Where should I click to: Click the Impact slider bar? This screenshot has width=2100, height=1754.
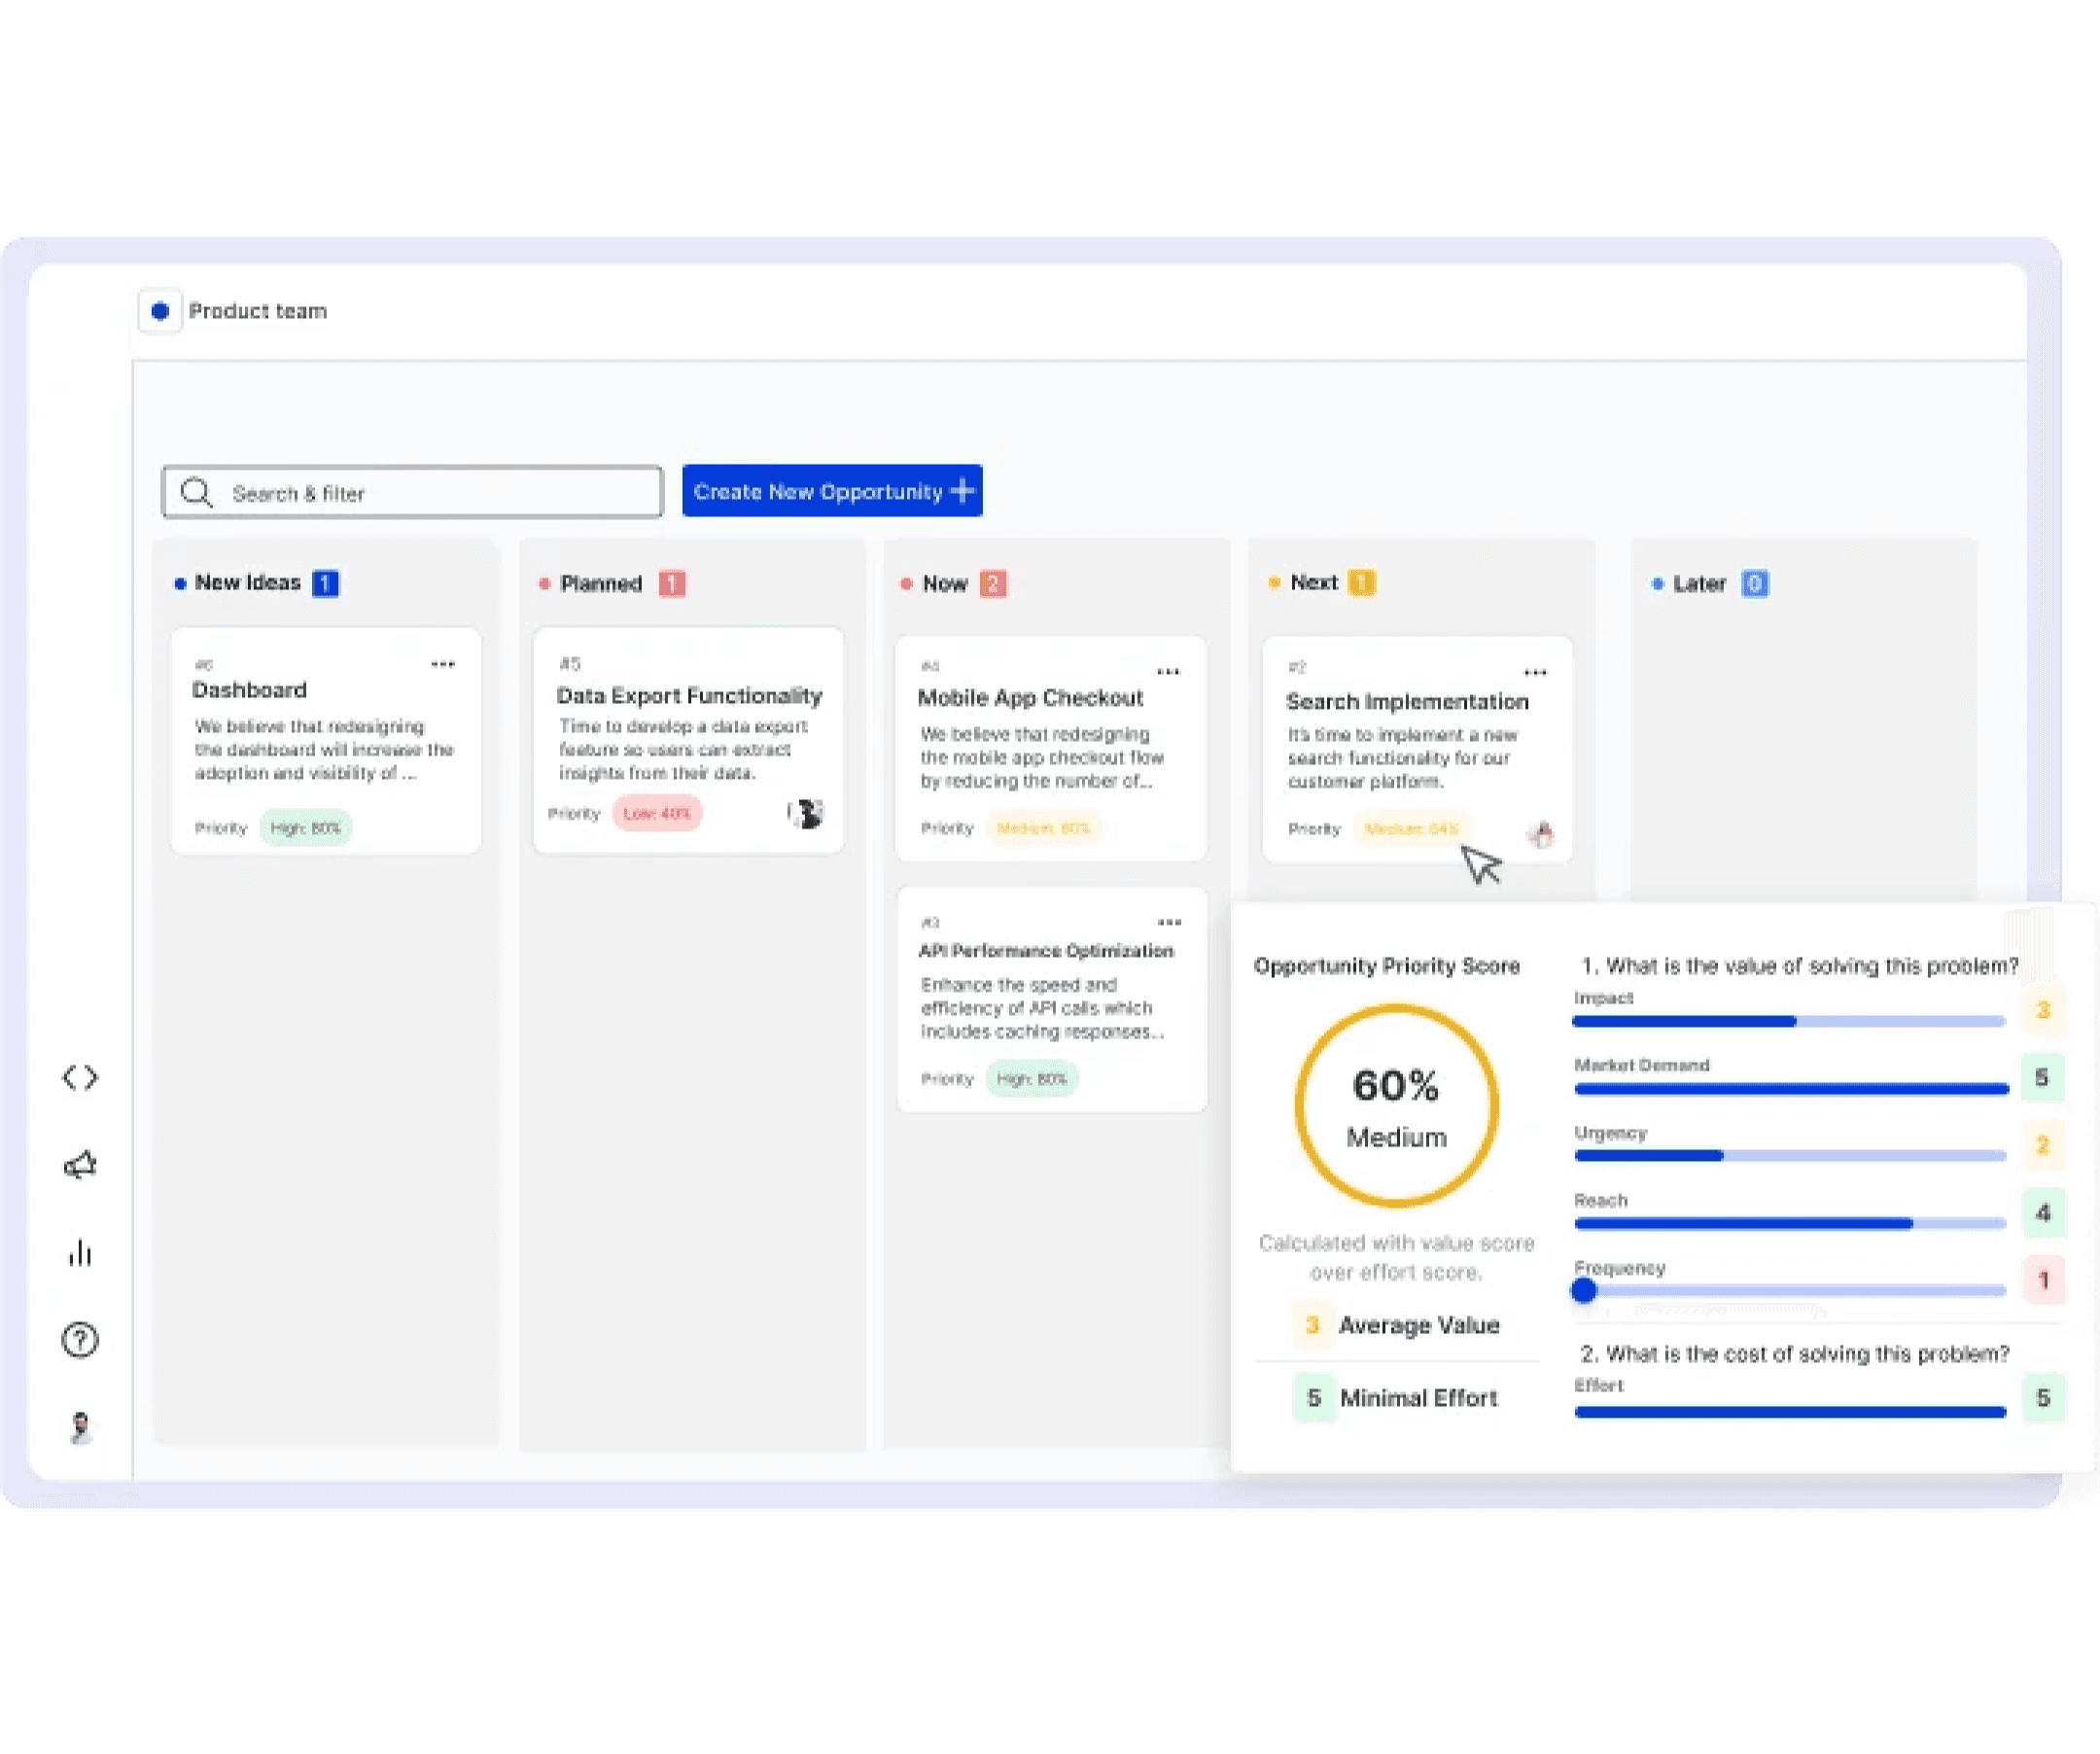1788,1021
